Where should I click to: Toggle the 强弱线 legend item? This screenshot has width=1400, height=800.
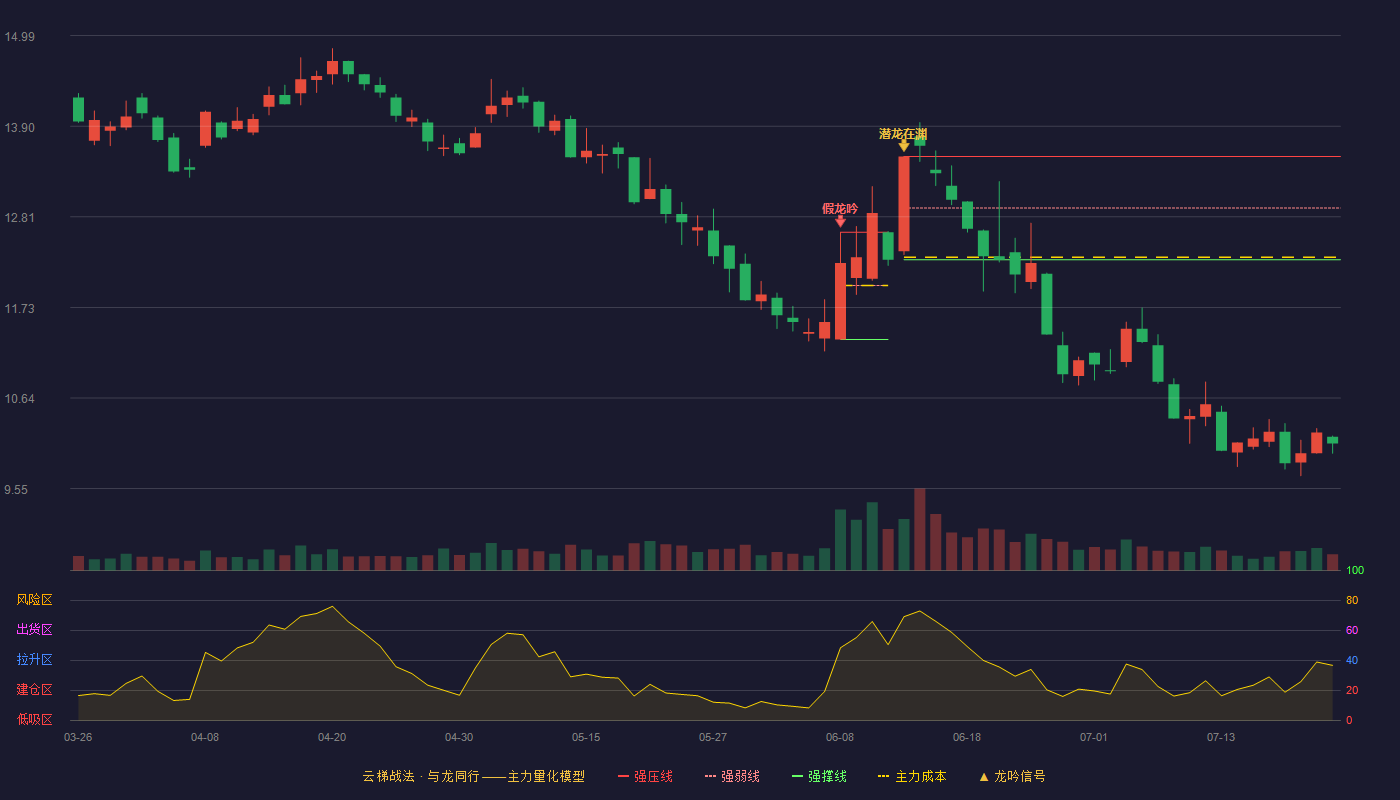(732, 776)
